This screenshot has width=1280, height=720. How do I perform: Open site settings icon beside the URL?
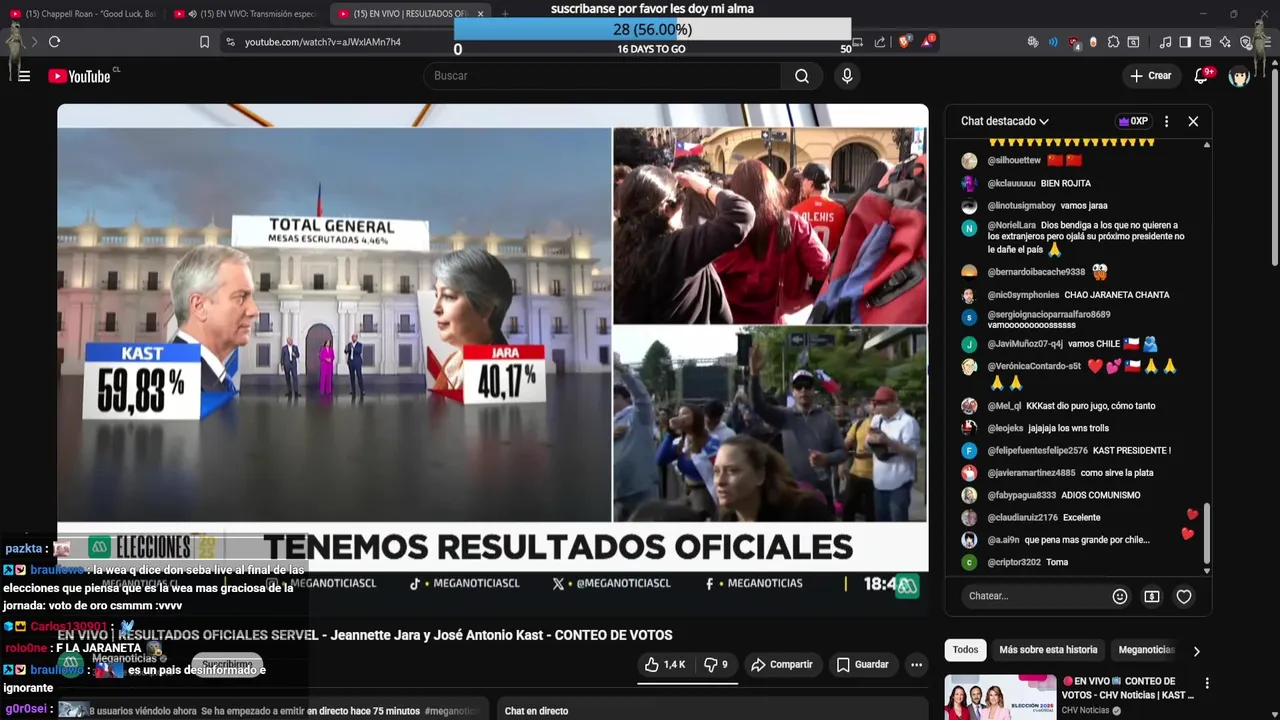point(230,42)
